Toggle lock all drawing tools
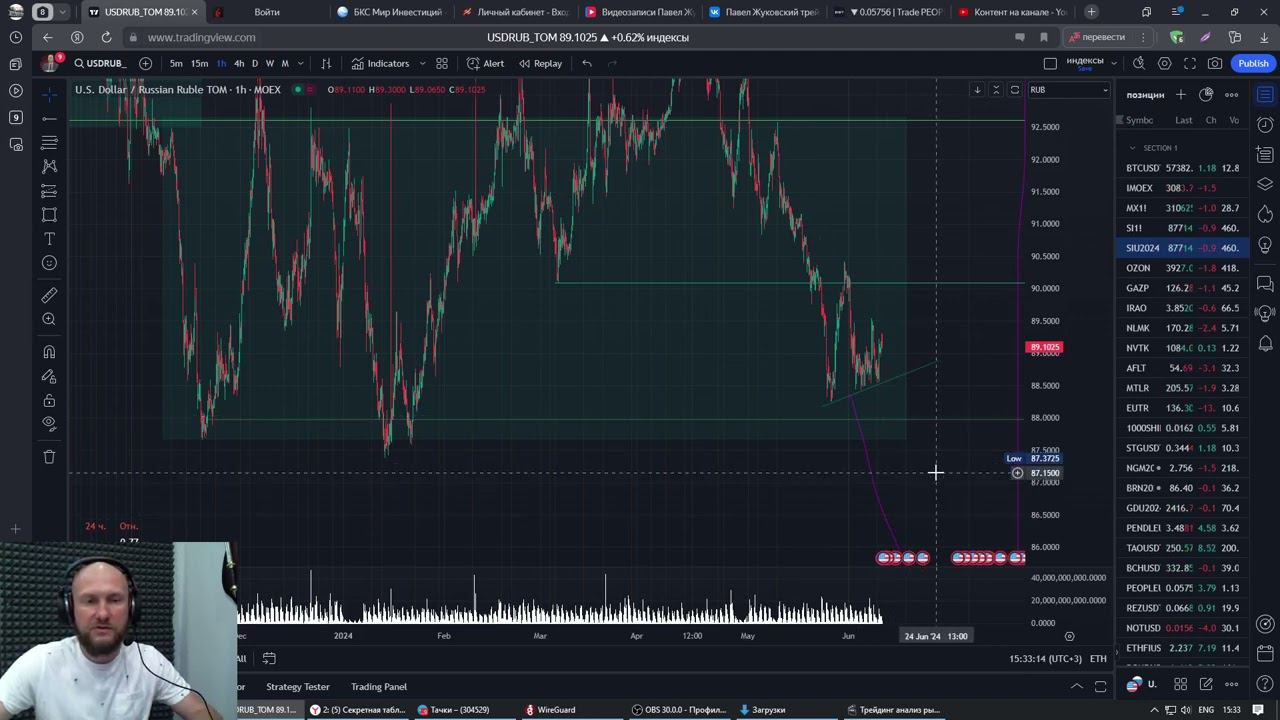 pos(49,400)
